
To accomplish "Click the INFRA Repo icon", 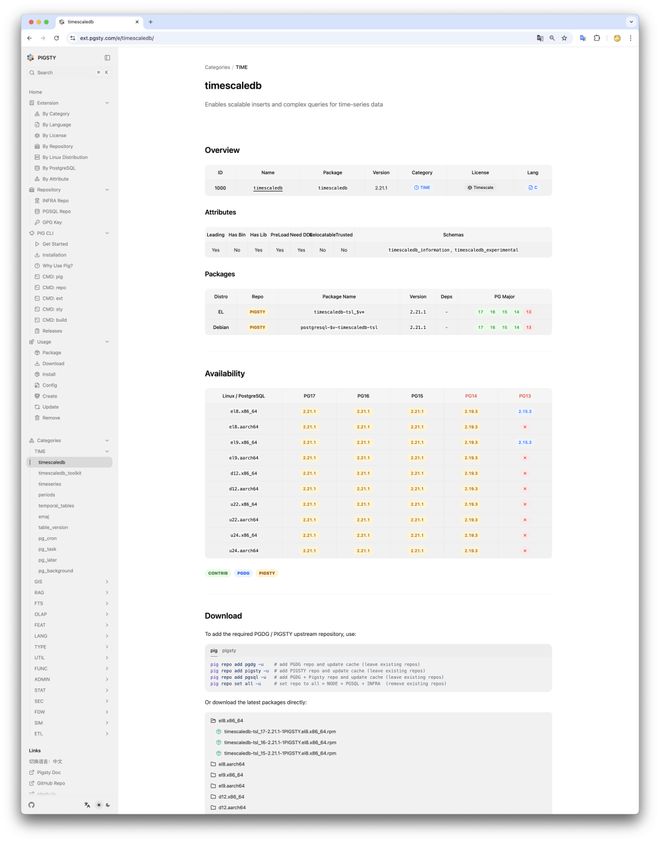I will pyautogui.click(x=37, y=200).
